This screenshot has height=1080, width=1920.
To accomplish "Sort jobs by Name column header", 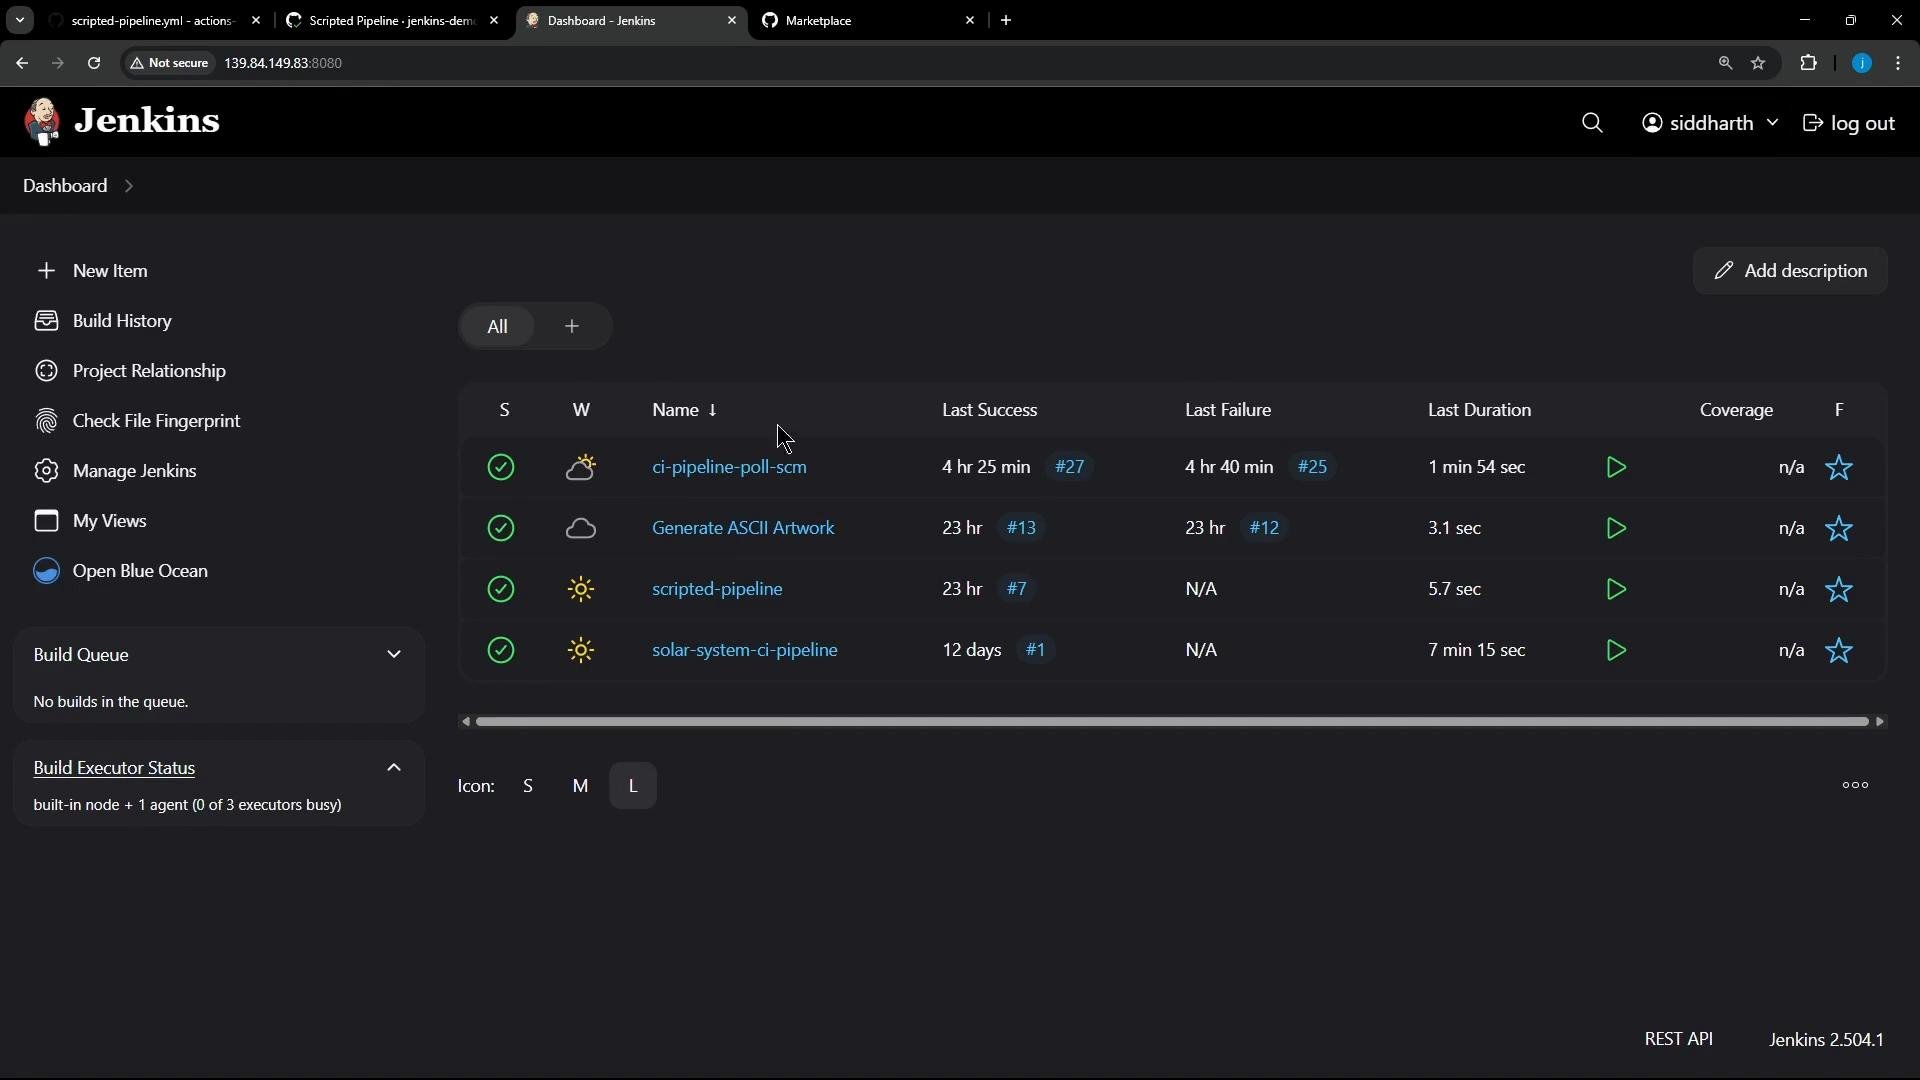I will pyautogui.click(x=685, y=410).
